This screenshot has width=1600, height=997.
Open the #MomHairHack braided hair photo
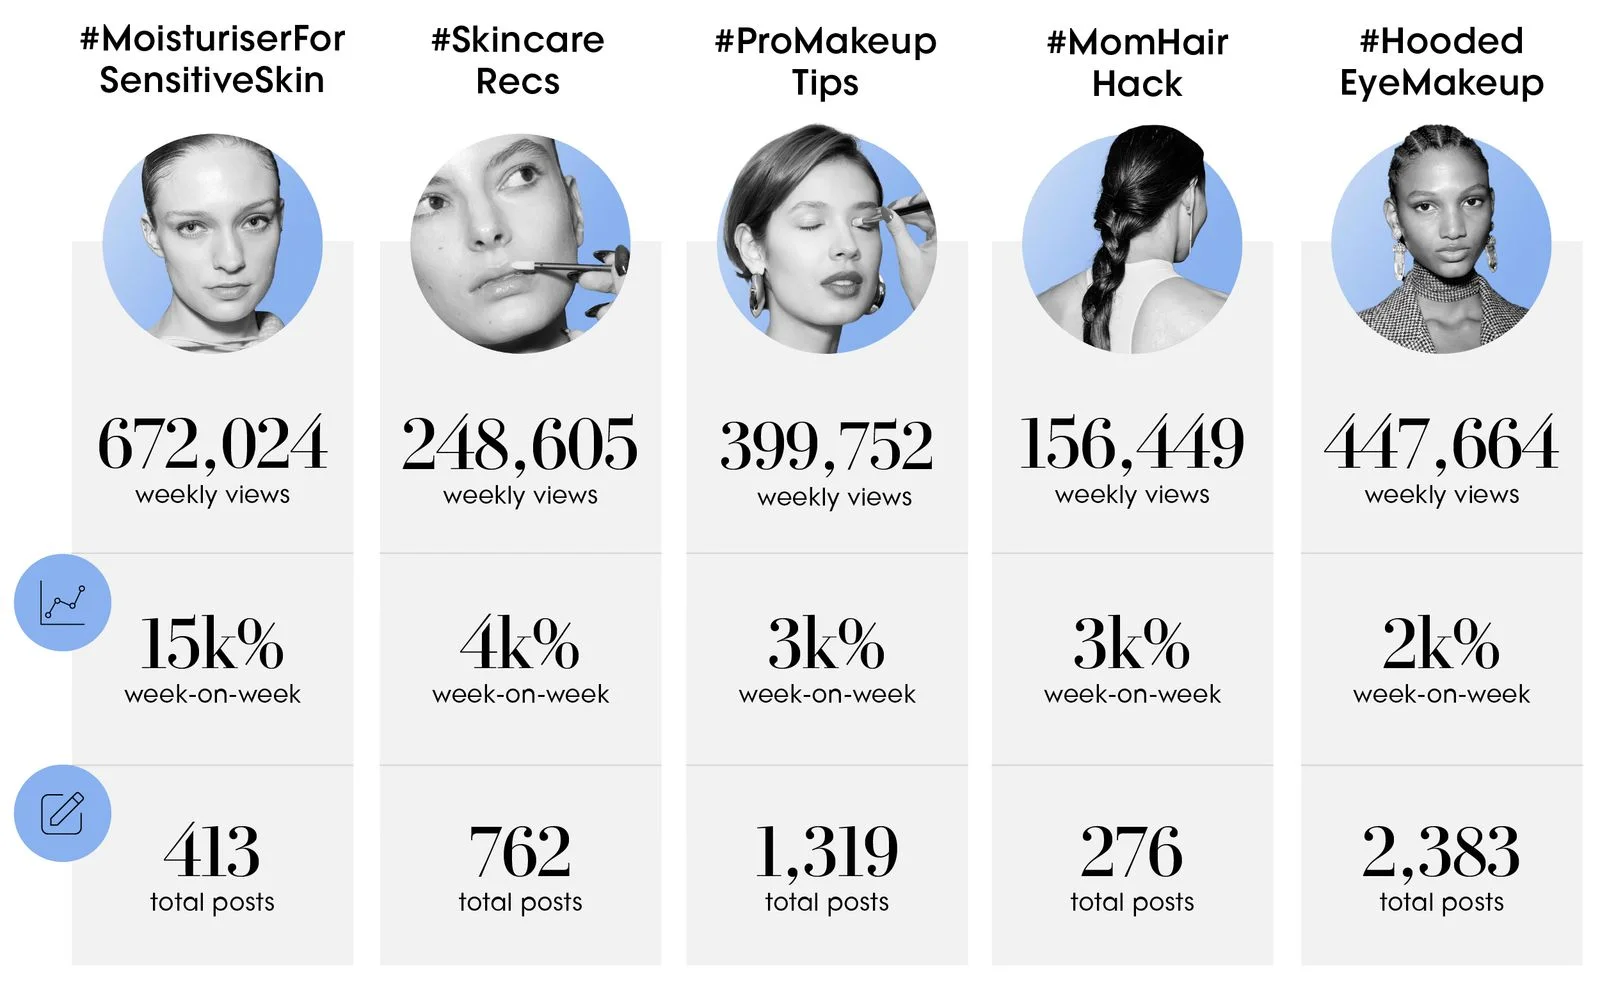pos(1132,240)
